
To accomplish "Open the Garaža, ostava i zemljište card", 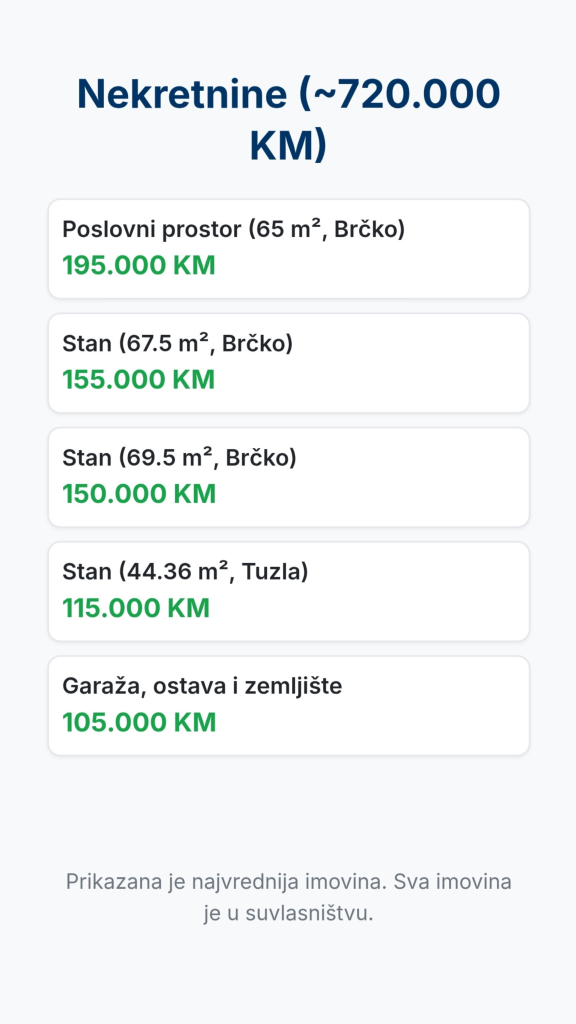I will (288, 706).
